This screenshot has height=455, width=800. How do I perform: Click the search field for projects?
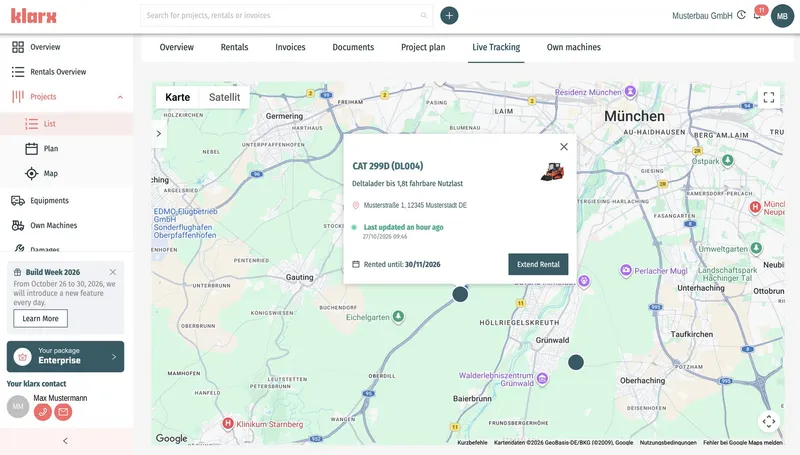click(x=286, y=16)
